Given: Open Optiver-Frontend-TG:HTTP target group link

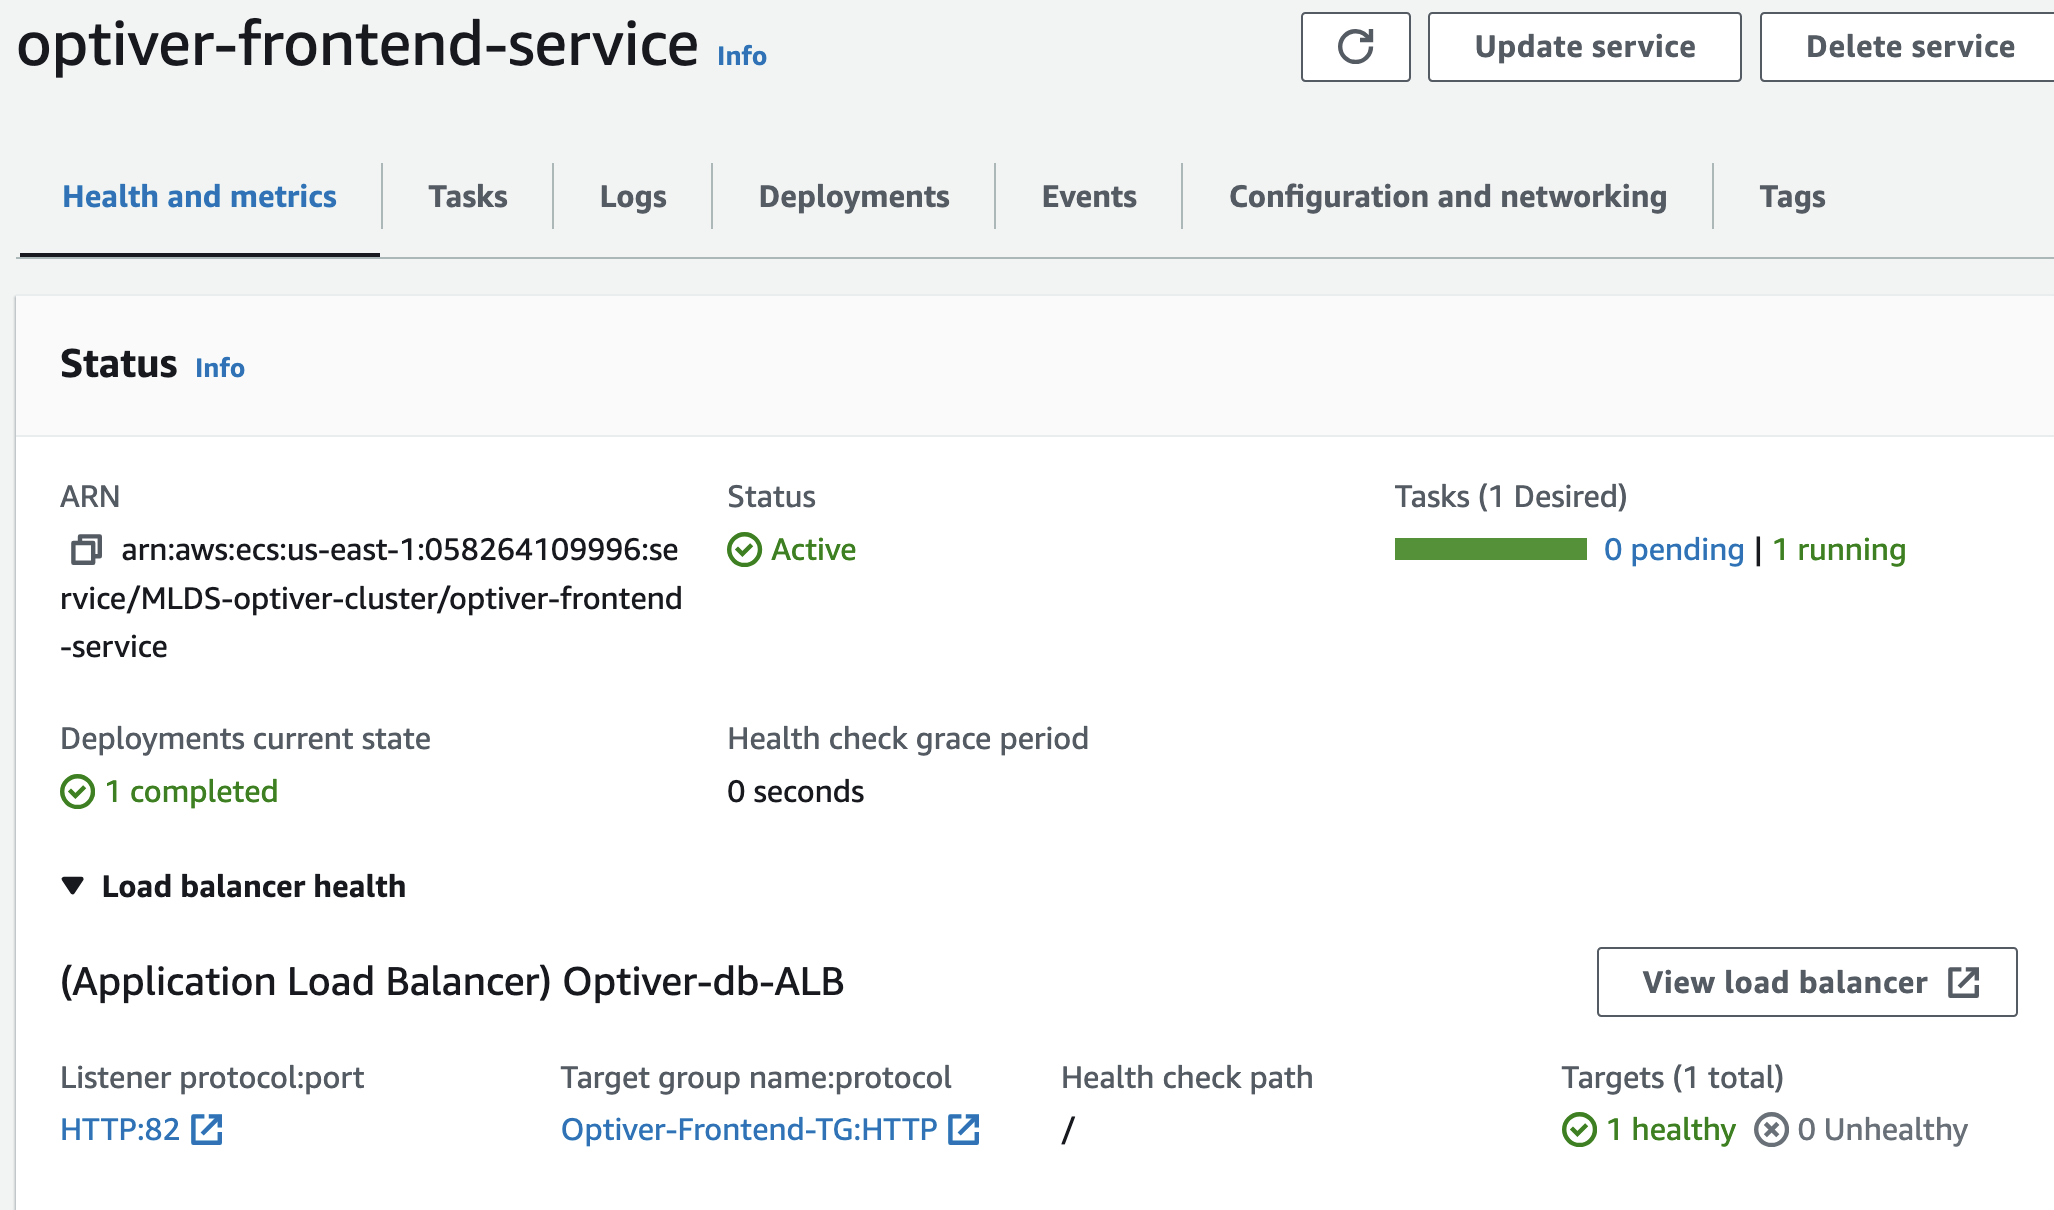Looking at the screenshot, I should pos(749,1129).
